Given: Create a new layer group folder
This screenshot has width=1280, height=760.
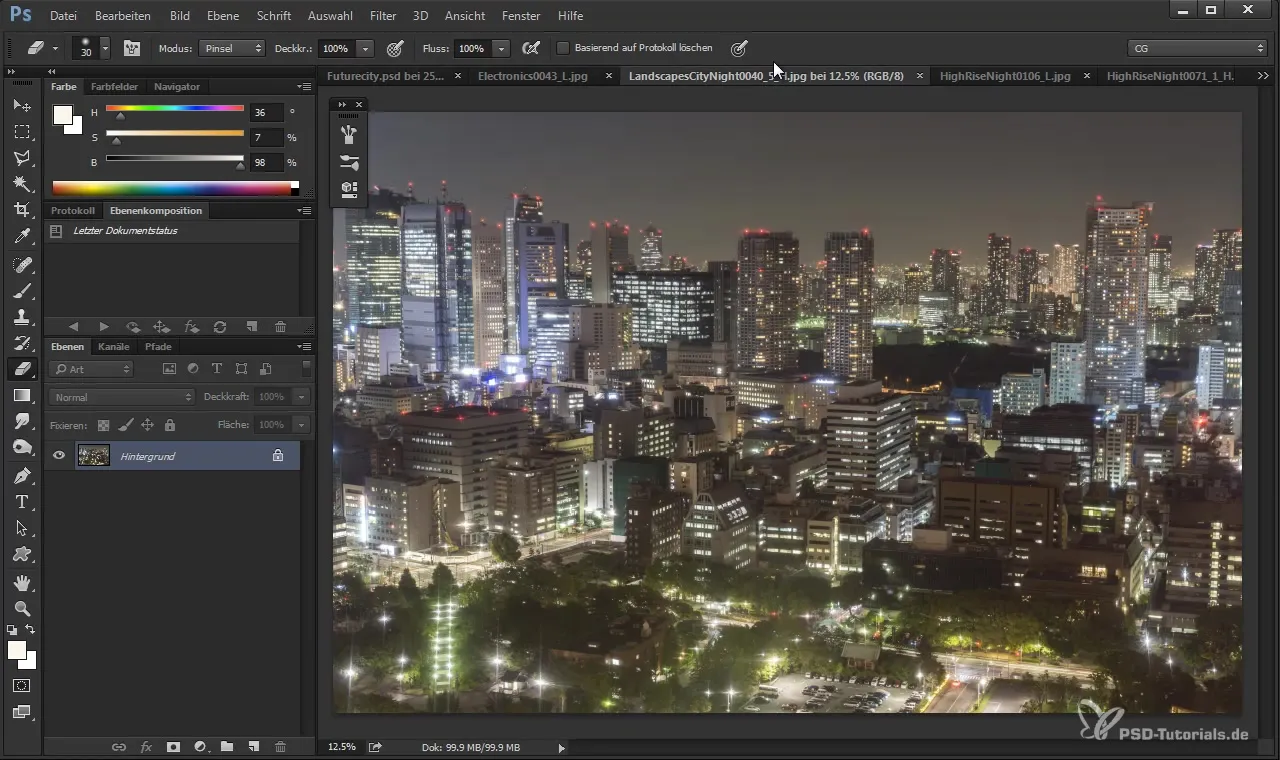Looking at the screenshot, I should [x=227, y=746].
